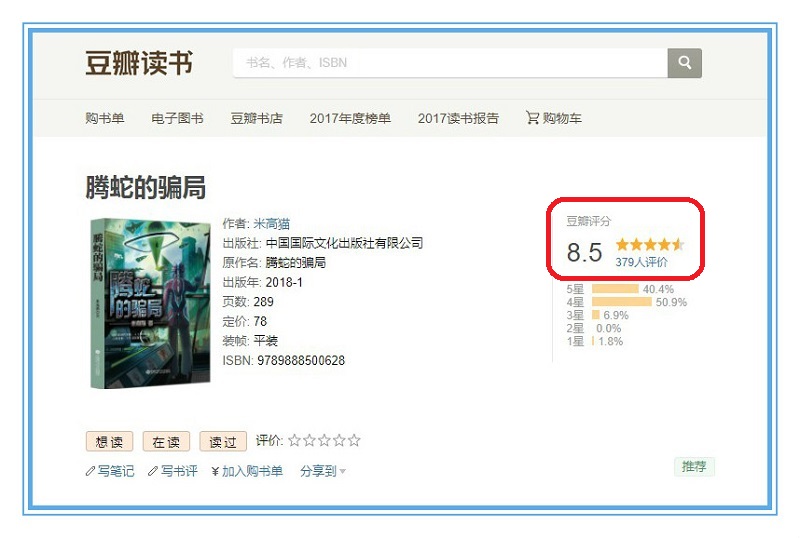Mark the book as 读过
Image resolution: width=800 pixels, height=538 pixels.
(223, 442)
